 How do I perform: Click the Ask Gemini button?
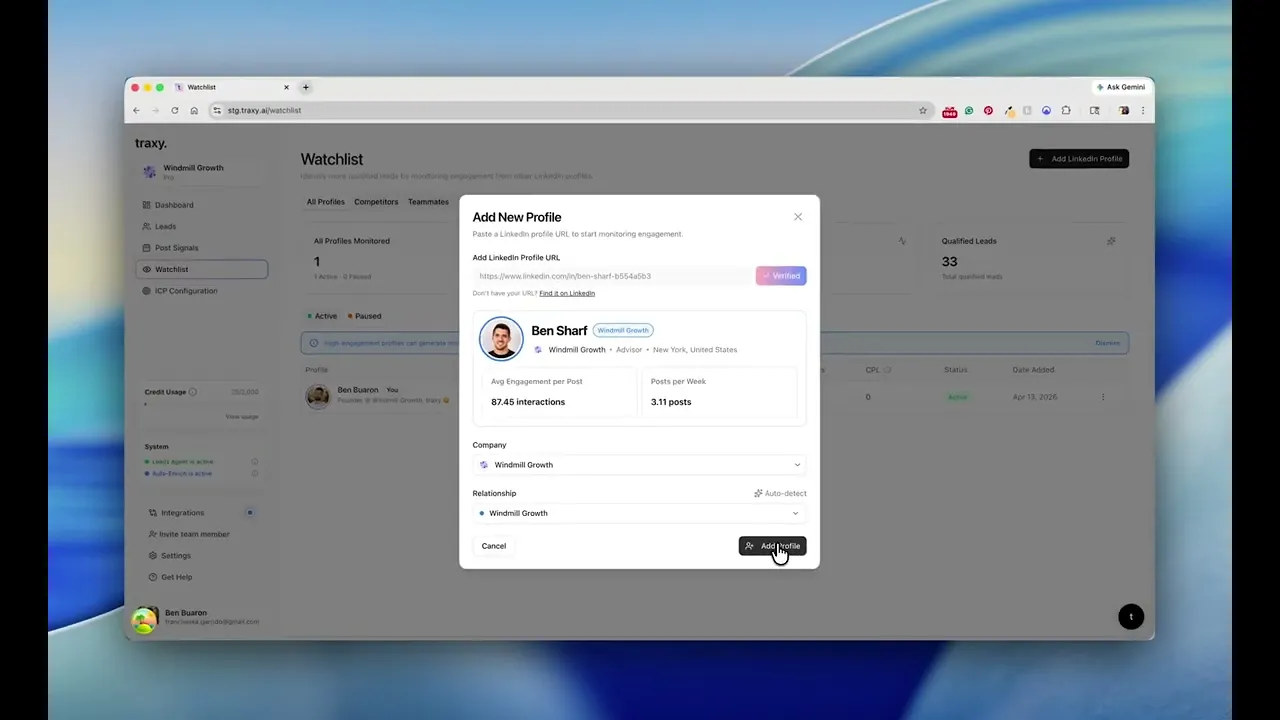pyautogui.click(x=1121, y=87)
